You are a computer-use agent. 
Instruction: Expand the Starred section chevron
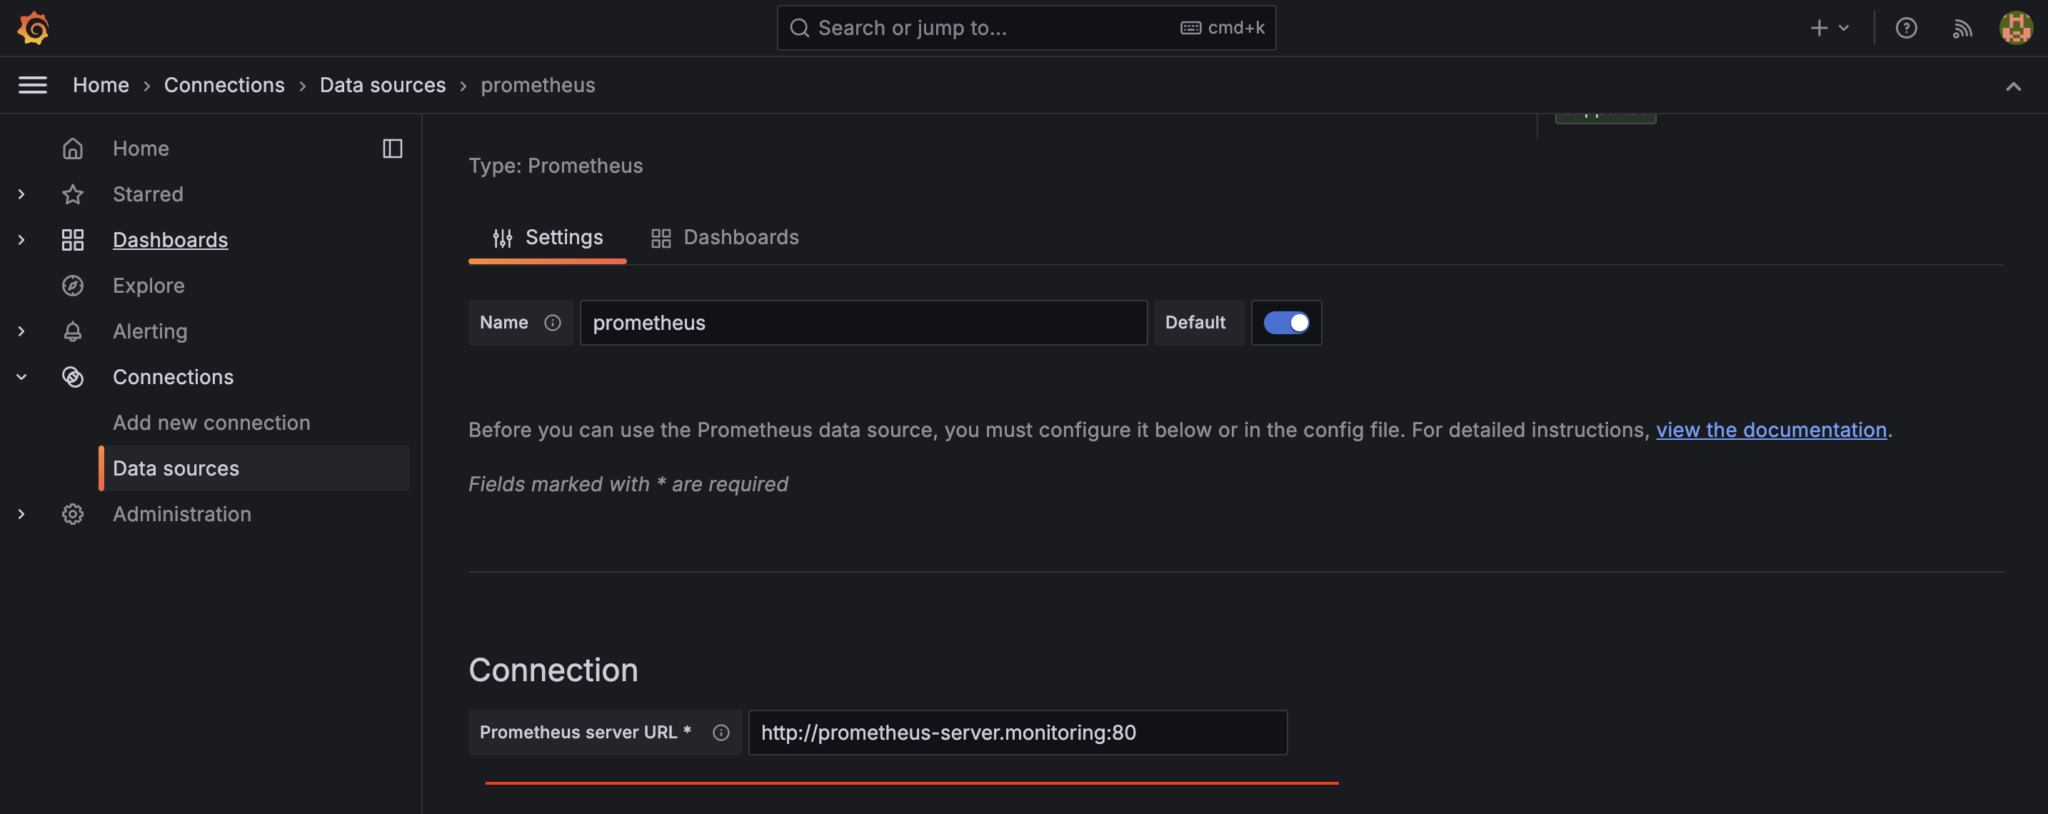[x=21, y=194]
